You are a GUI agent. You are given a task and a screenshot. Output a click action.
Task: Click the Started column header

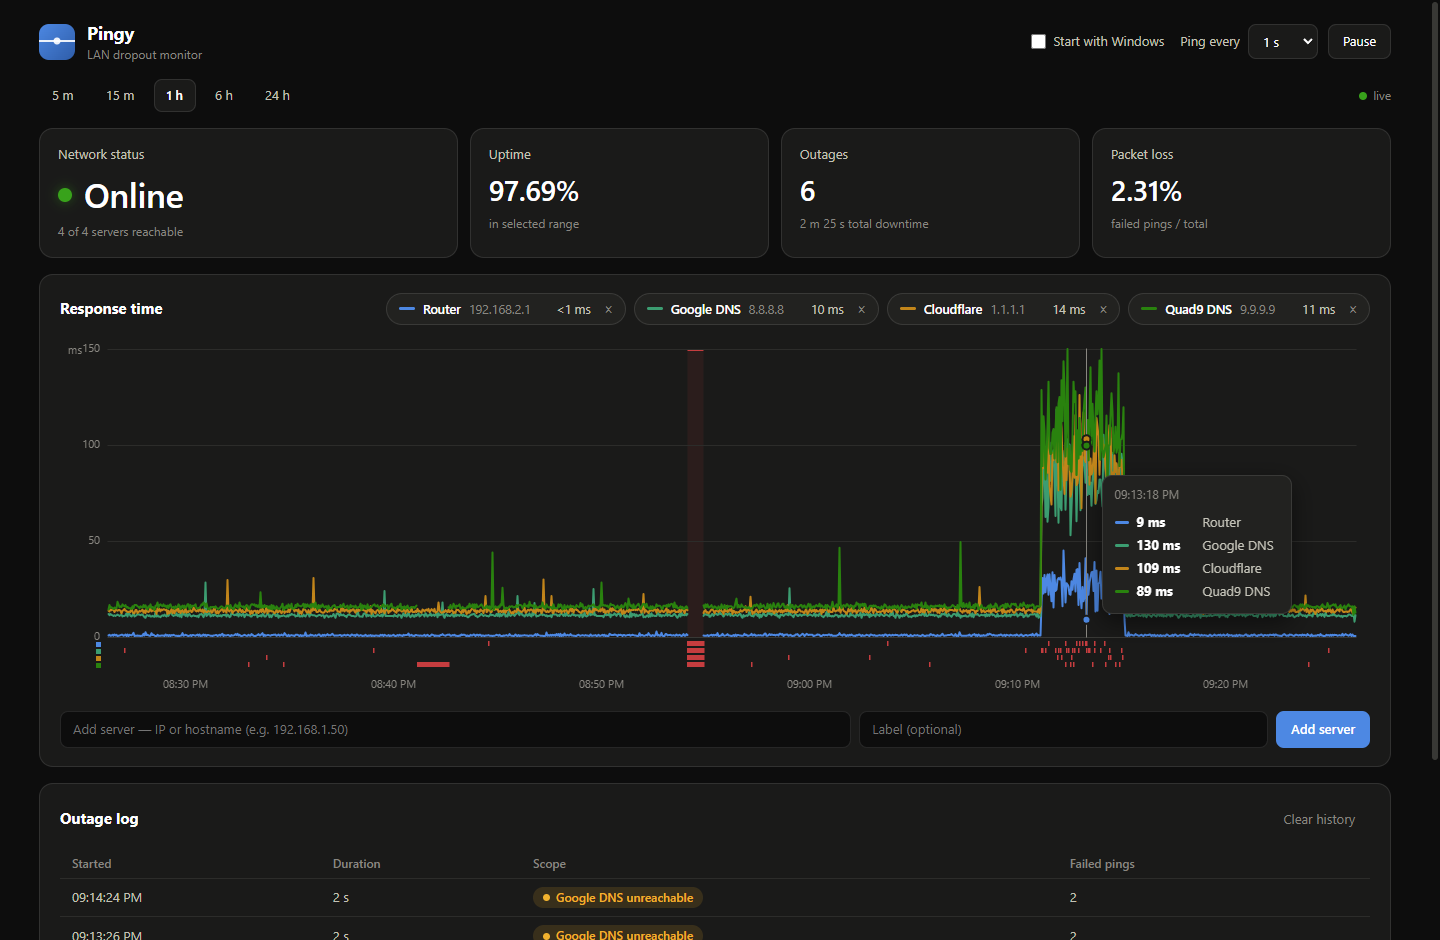point(92,864)
